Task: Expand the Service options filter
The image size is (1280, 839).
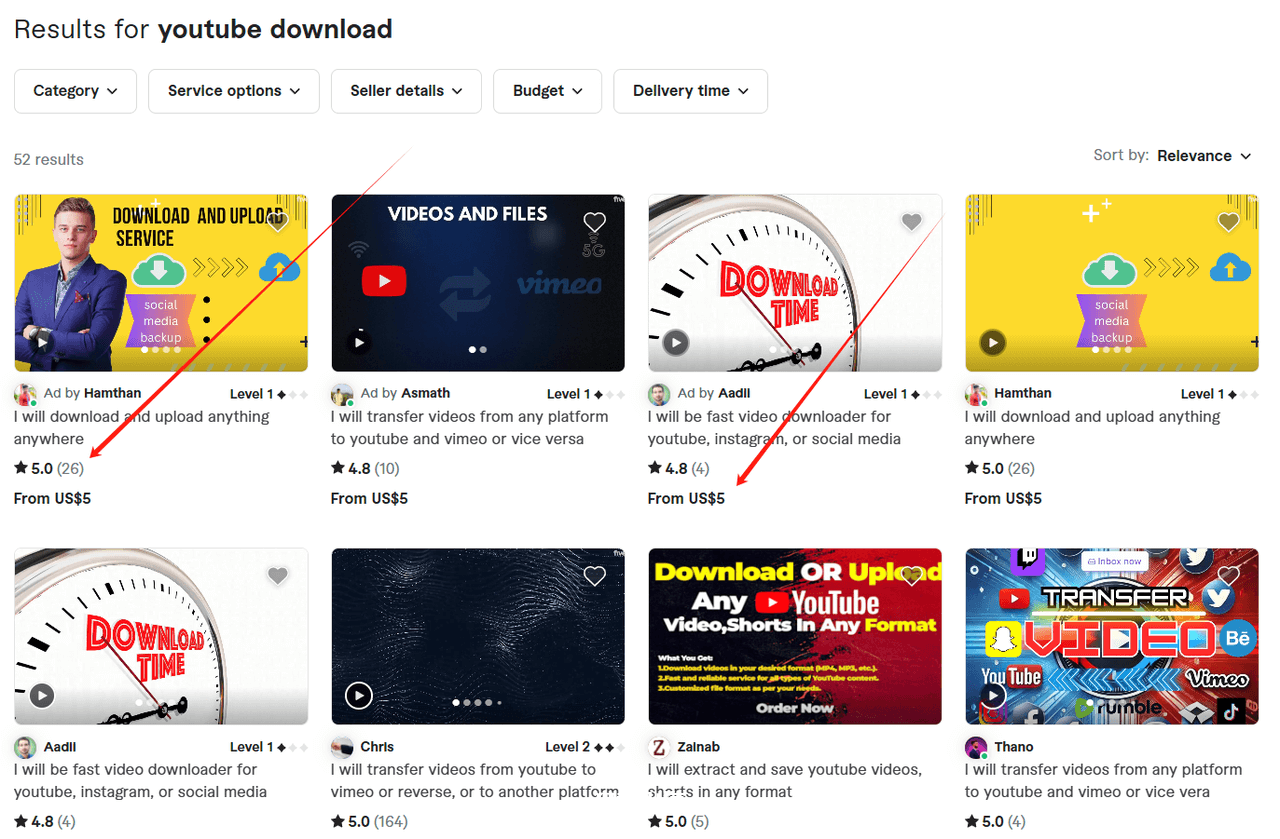Action: (234, 91)
